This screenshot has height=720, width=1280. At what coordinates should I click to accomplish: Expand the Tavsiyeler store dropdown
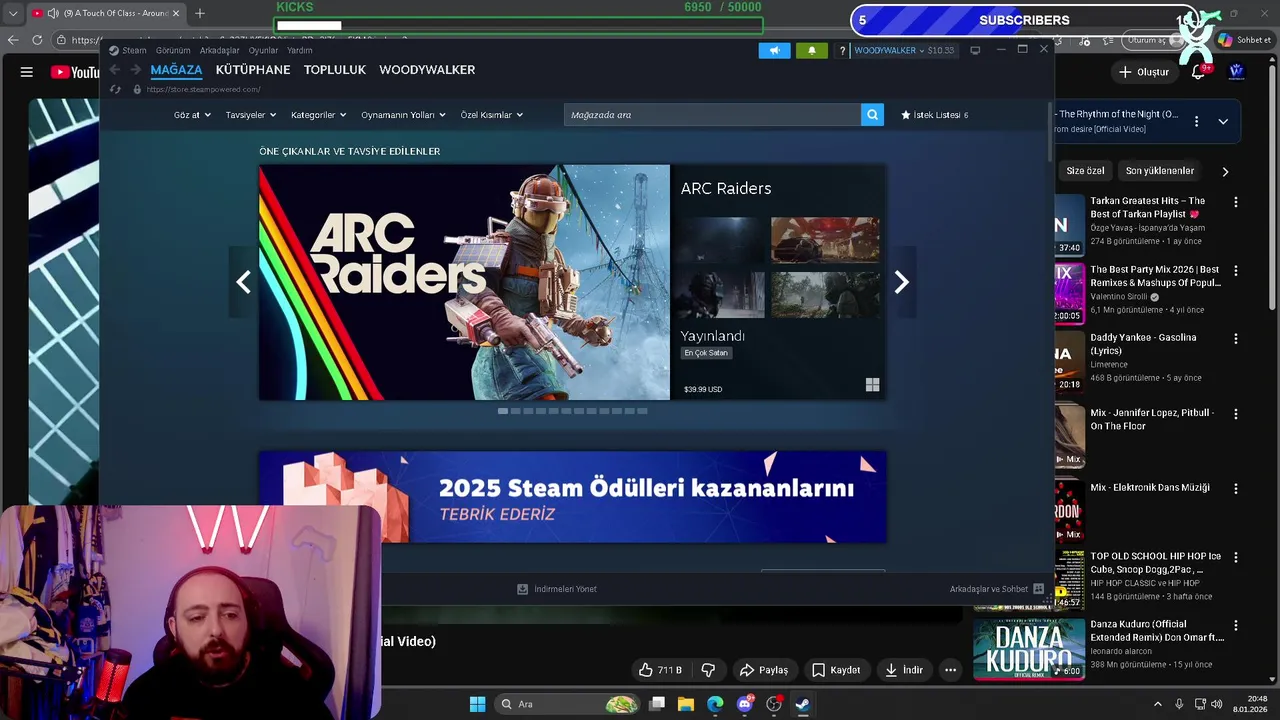250,115
